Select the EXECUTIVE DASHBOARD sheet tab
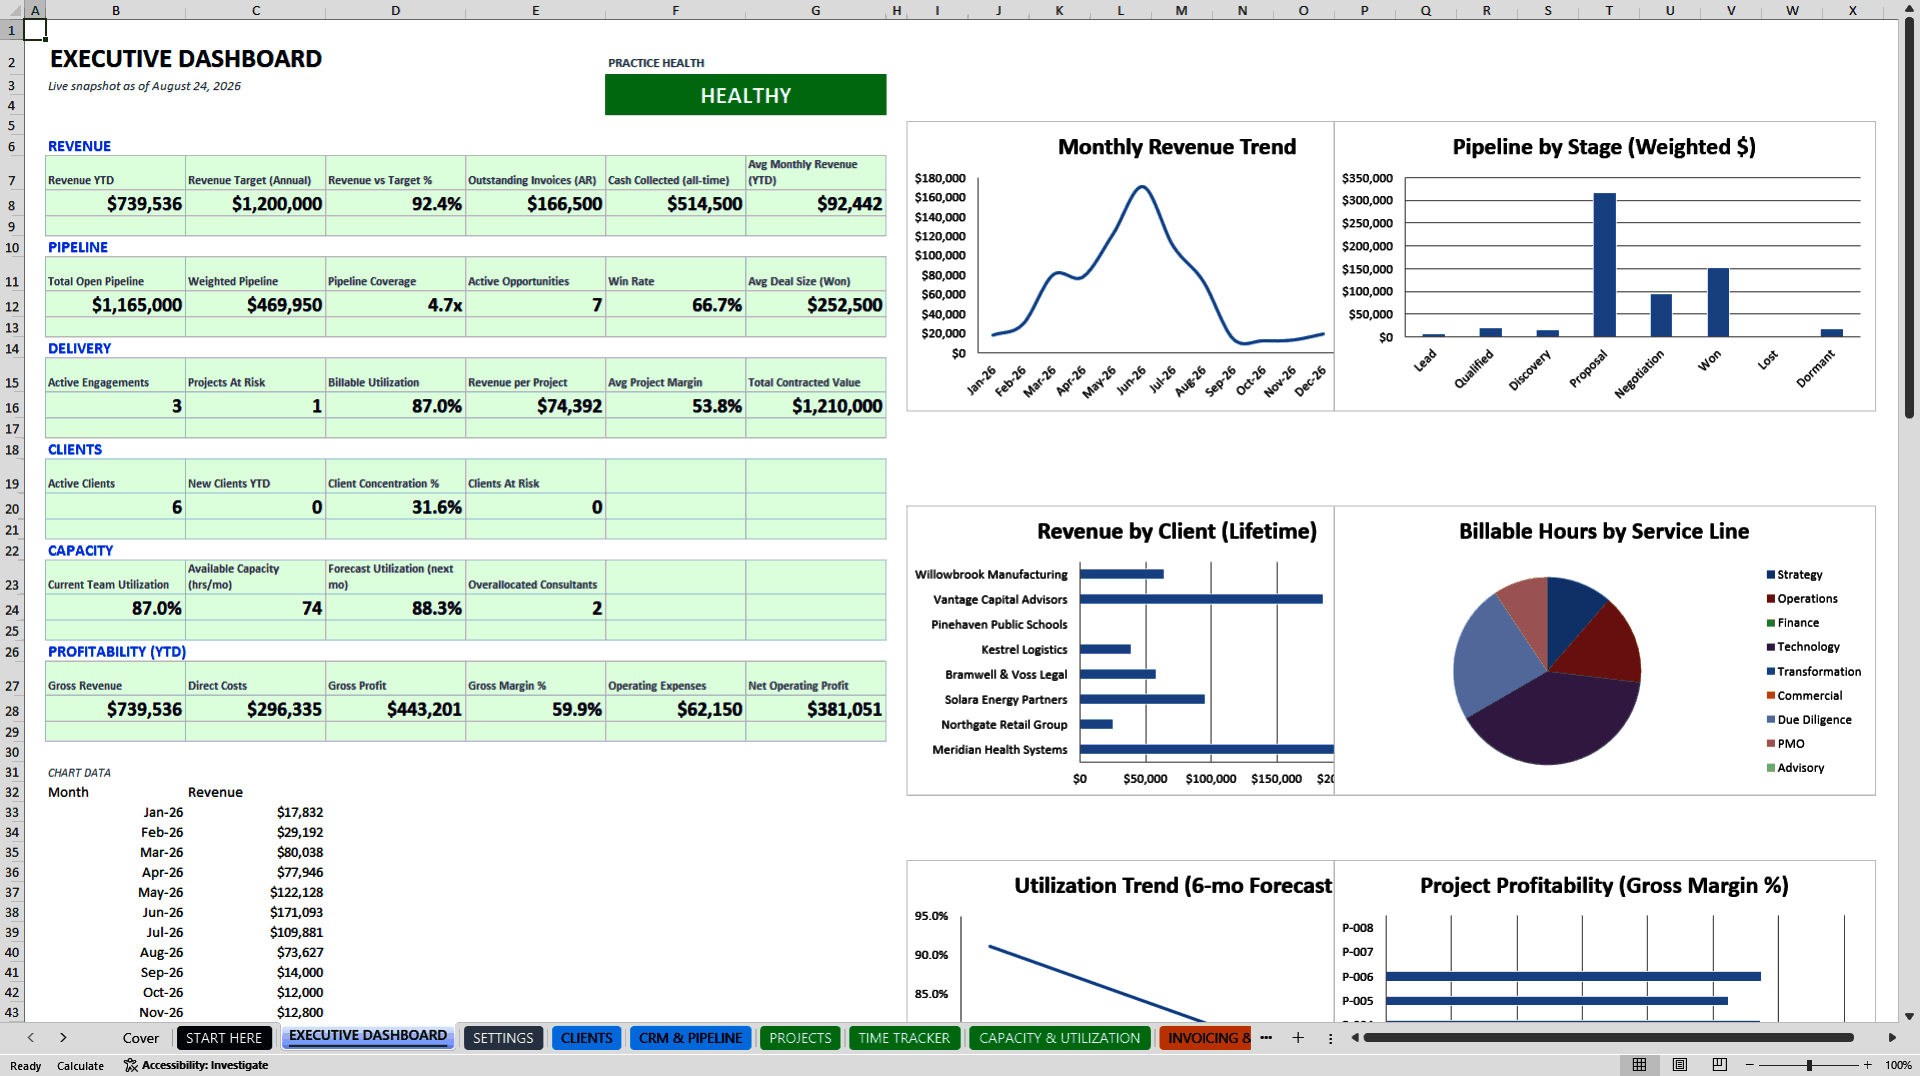The height and width of the screenshot is (1076, 1920). (x=368, y=1036)
